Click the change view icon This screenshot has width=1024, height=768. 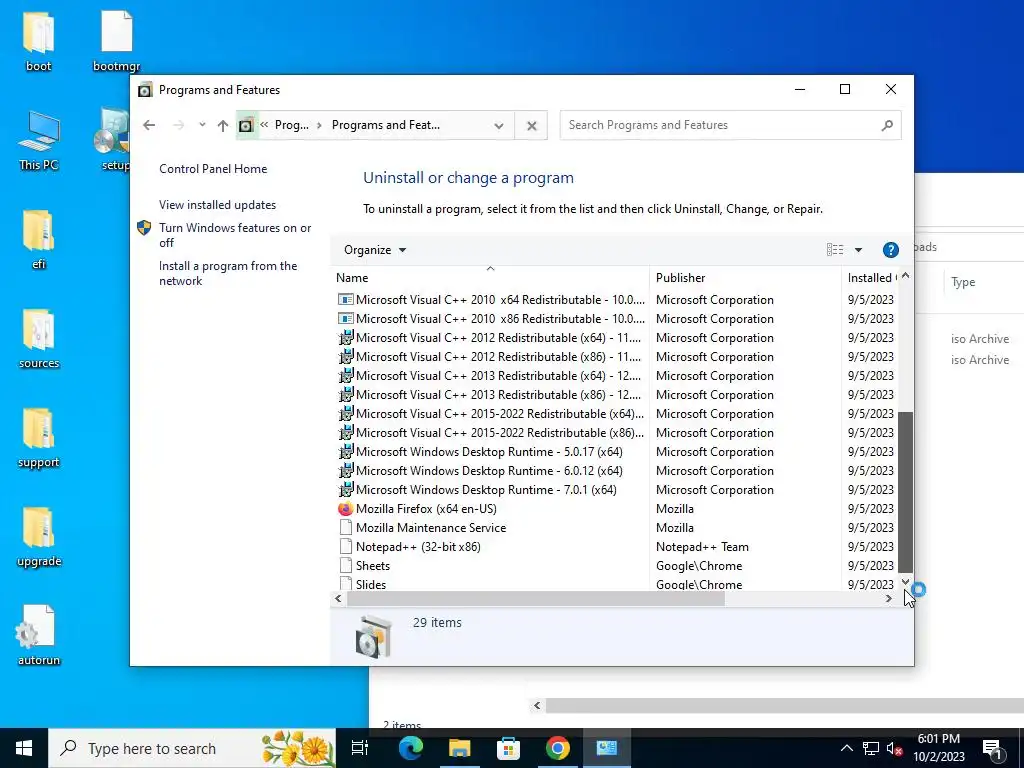(x=835, y=249)
